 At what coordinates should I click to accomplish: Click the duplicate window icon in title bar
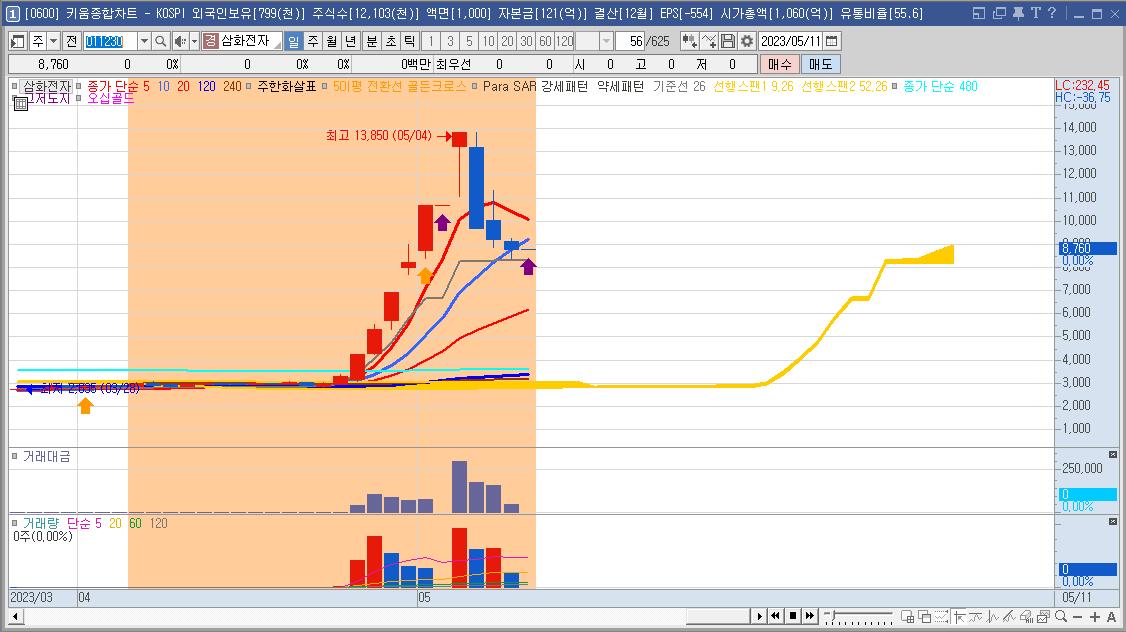click(999, 13)
